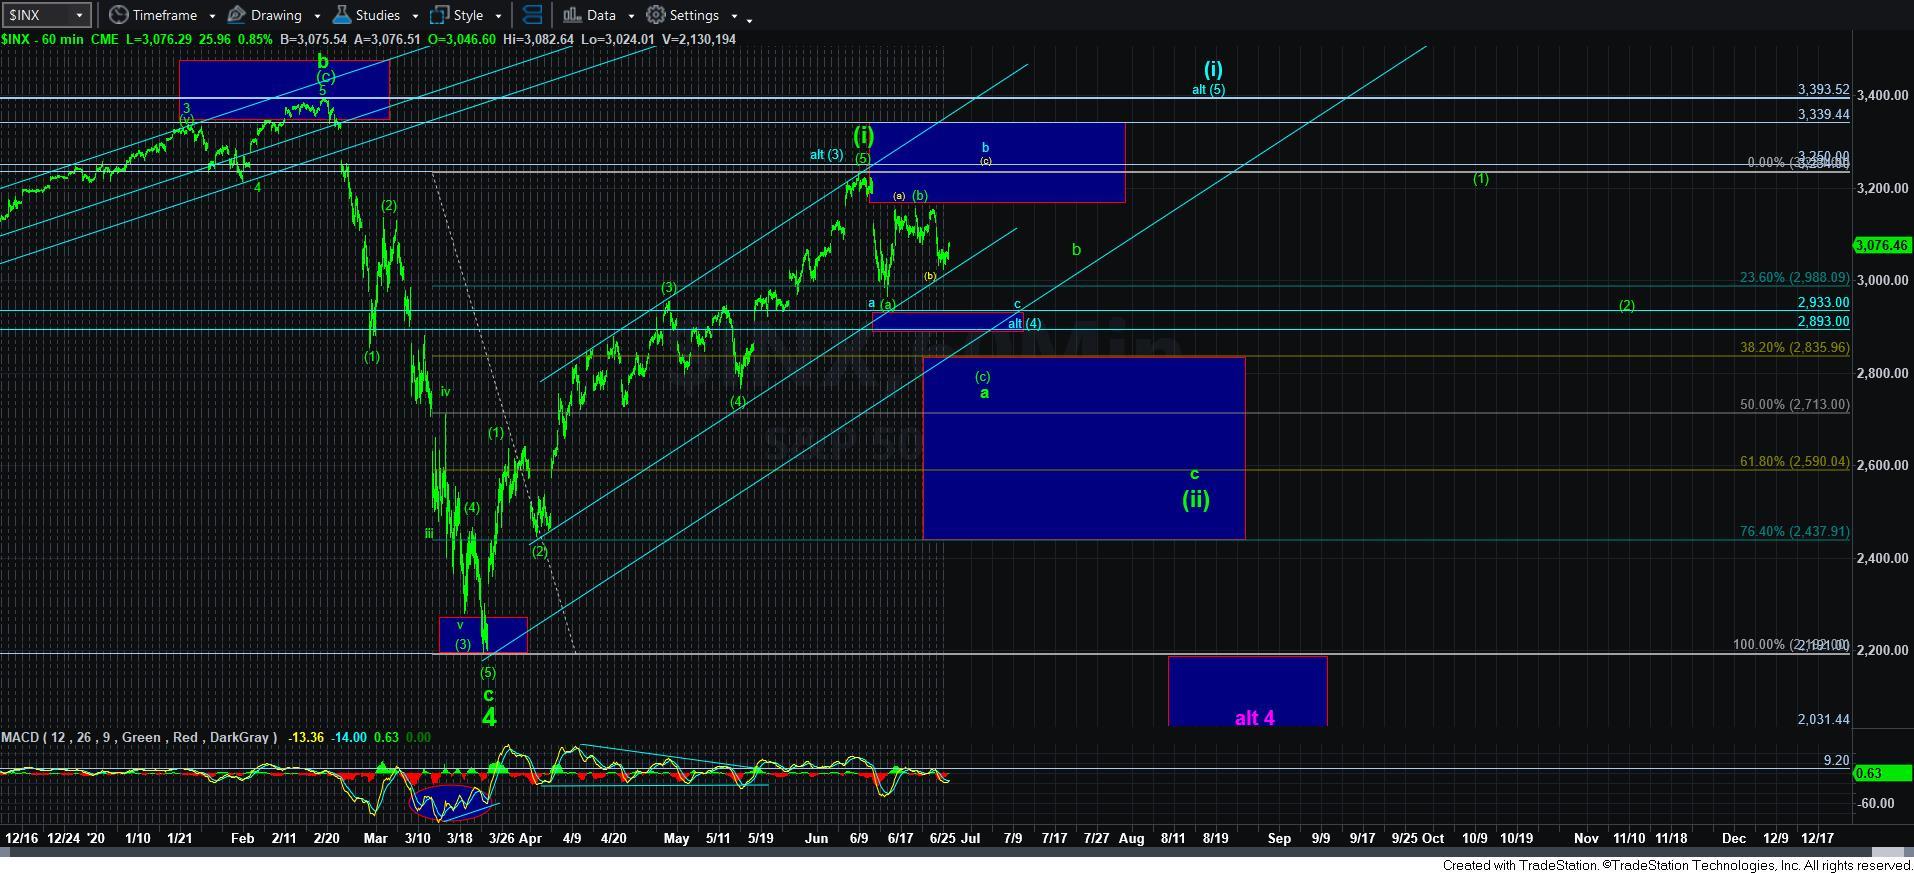1914x873 pixels.
Task: Click the 2,893.00 price level label
Action: 1823,321
